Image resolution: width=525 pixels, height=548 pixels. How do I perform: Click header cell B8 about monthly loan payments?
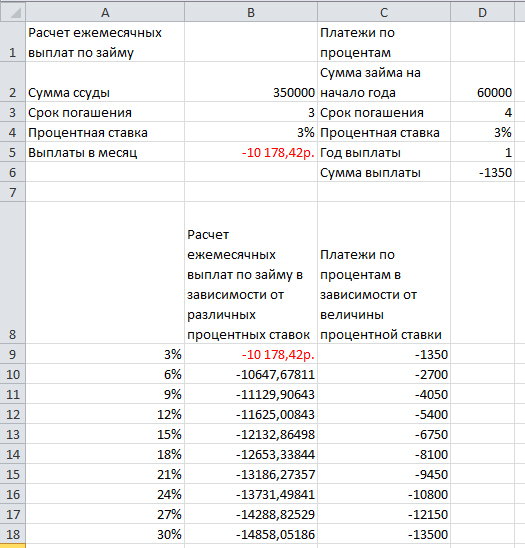(251, 273)
